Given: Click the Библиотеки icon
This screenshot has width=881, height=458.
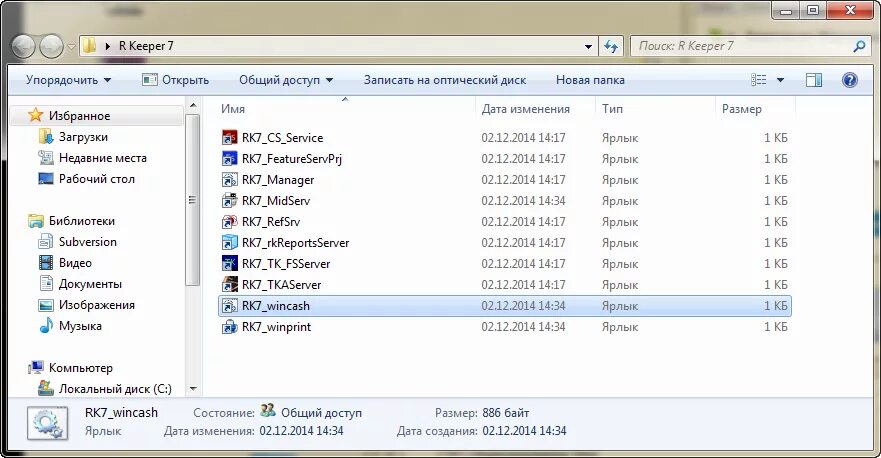Looking at the screenshot, I should (x=35, y=221).
